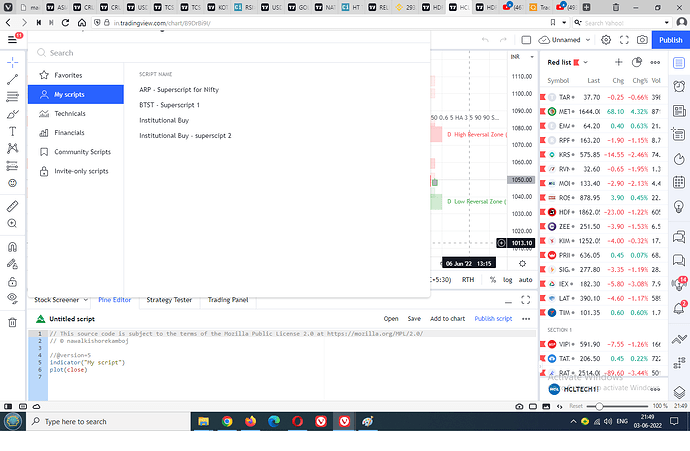Select the text annotation tool

(12, 131)
